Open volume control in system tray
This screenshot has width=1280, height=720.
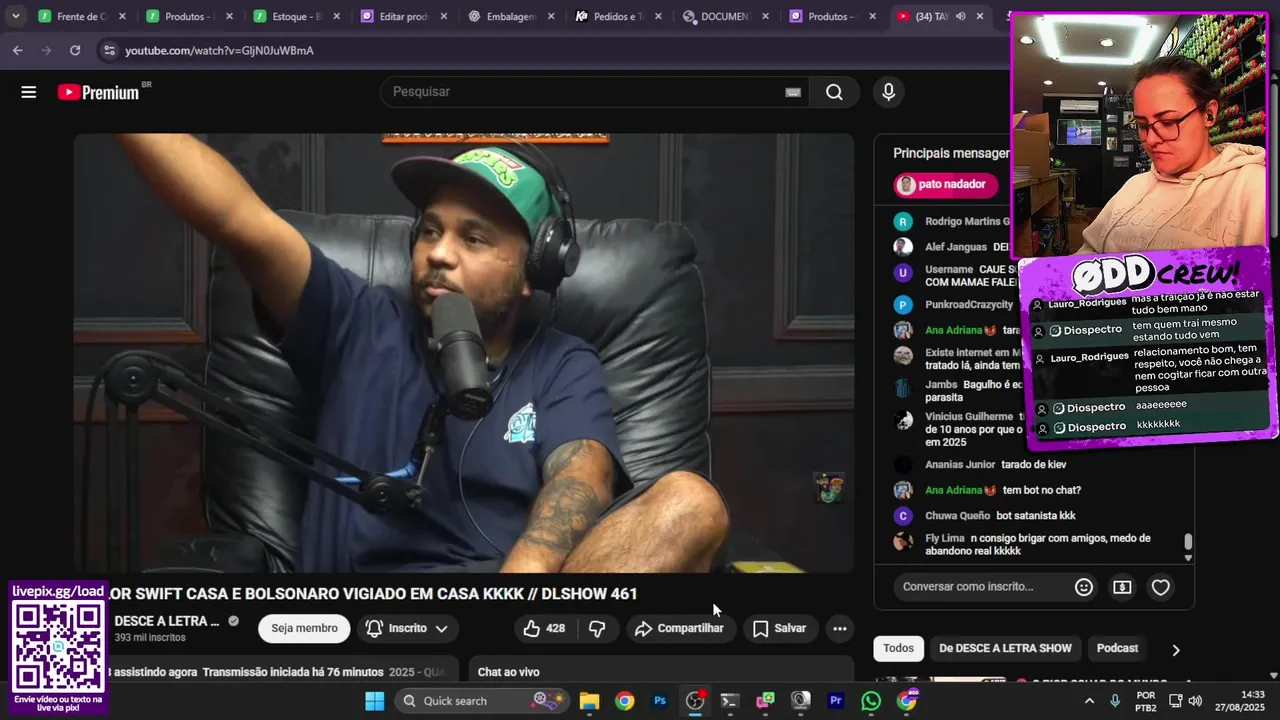(x=1195, y=700)
